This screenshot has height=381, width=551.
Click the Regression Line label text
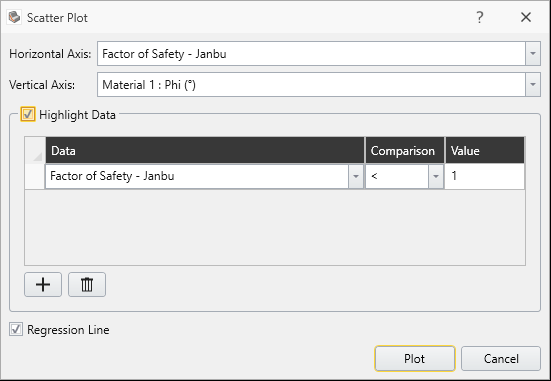point(68,330)
